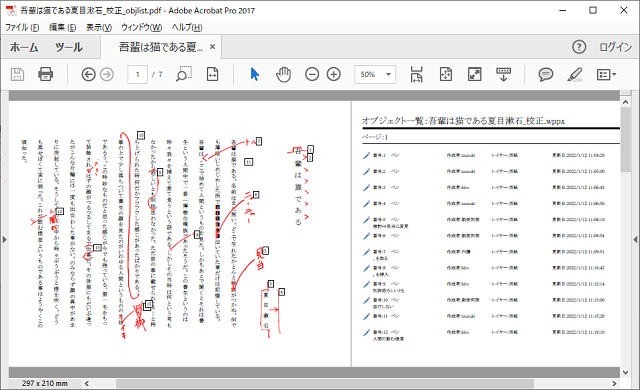The image size is (640, 390).
Task: Open the ファイル(F) menu
Action: pos(22,27)
